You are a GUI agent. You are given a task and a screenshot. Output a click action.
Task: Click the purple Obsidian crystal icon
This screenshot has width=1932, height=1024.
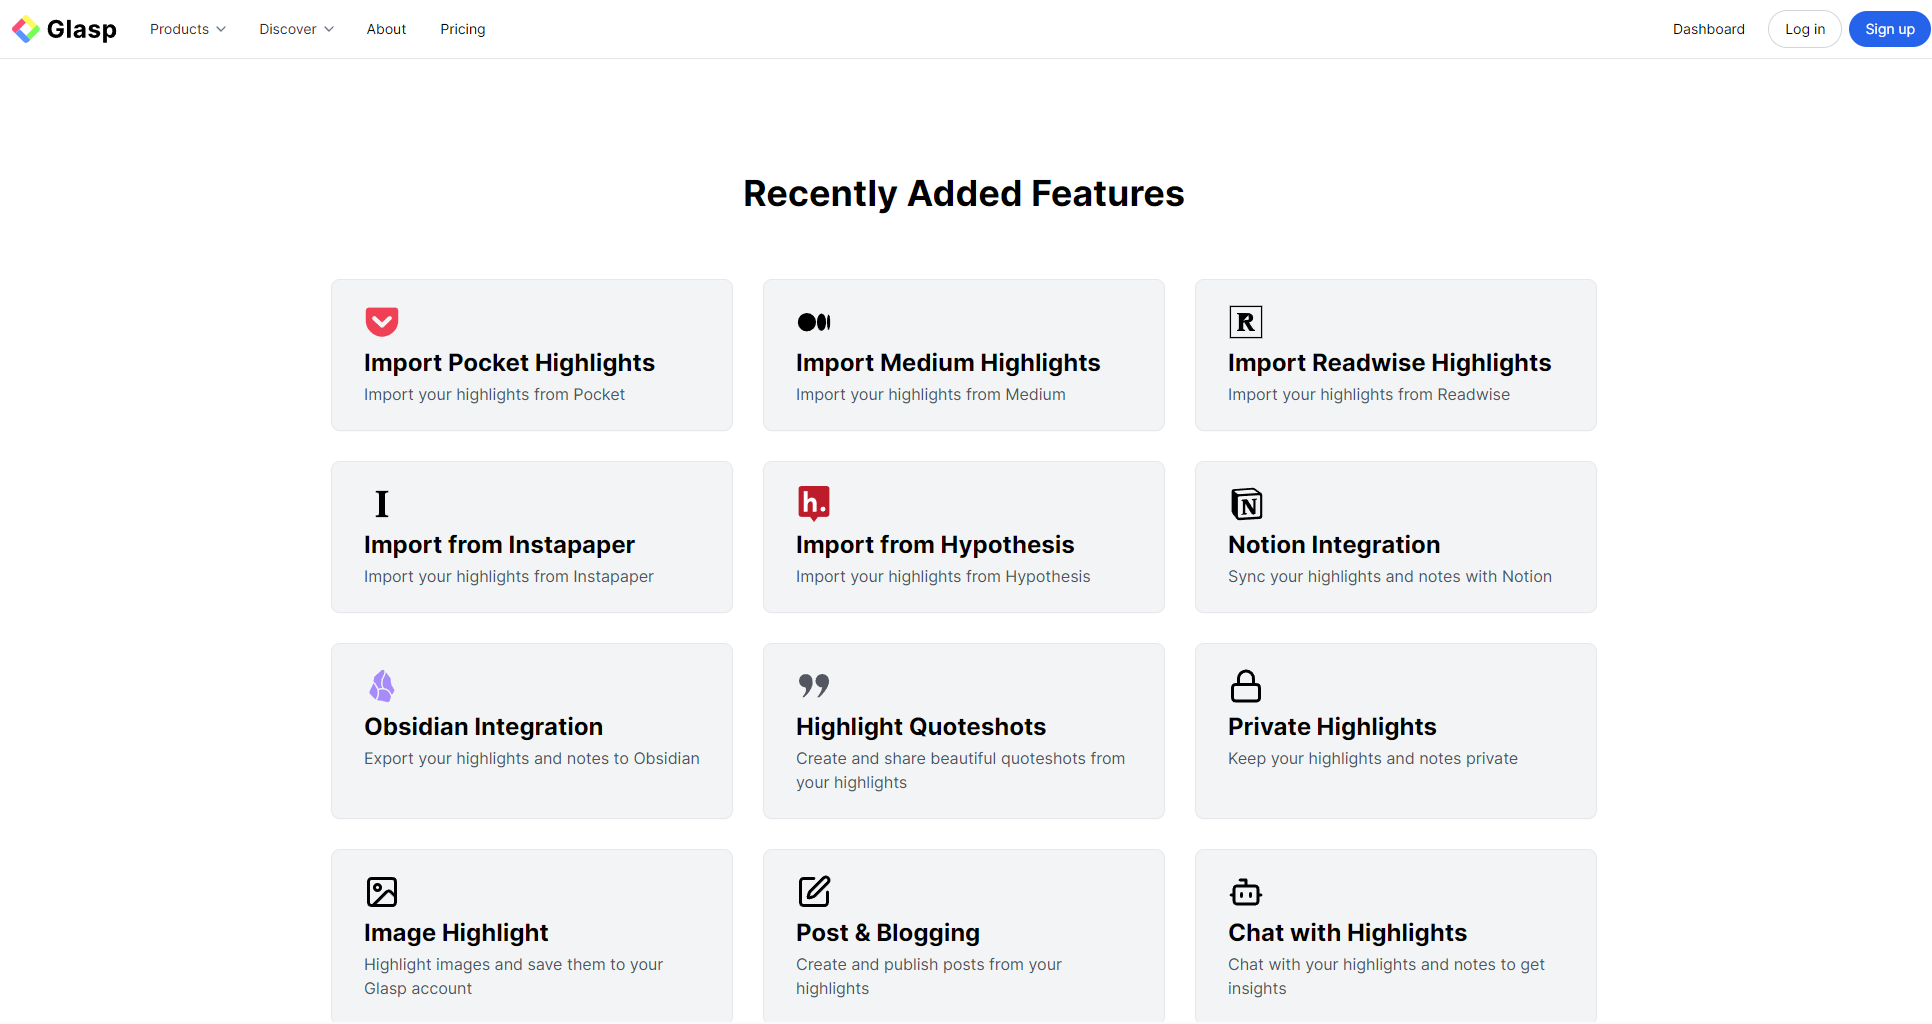click(x=381, y=686)
